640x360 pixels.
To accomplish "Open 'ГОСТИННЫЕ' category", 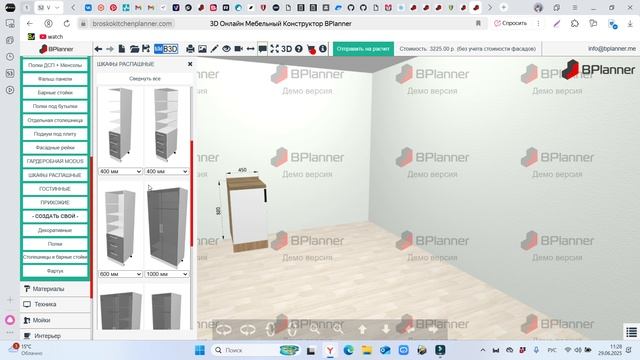I will tap(55, 189).
